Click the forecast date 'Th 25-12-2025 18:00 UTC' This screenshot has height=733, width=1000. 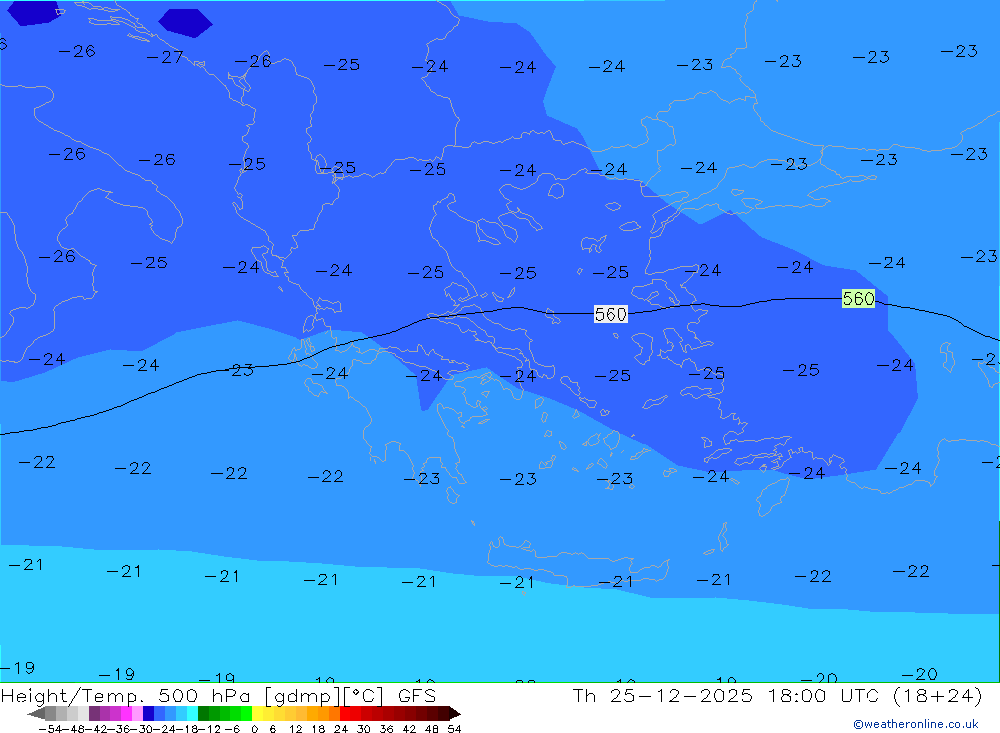(726, 695)
